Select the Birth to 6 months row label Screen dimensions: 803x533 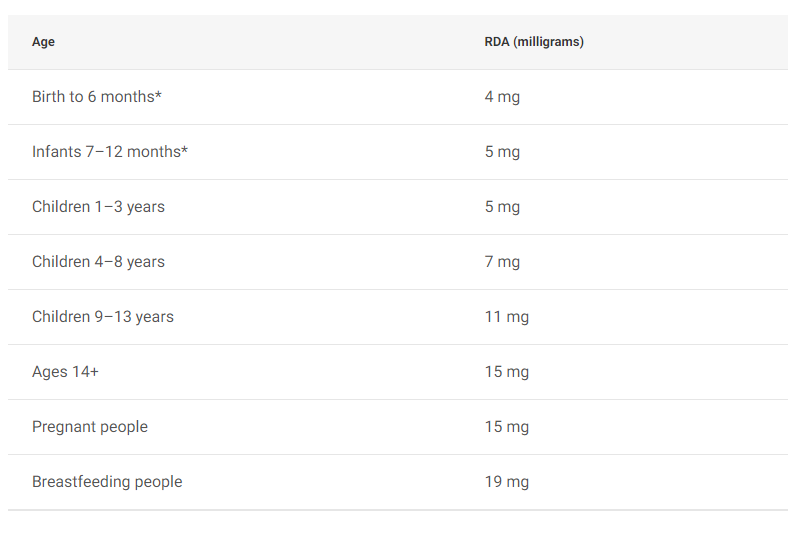[97, 97]
